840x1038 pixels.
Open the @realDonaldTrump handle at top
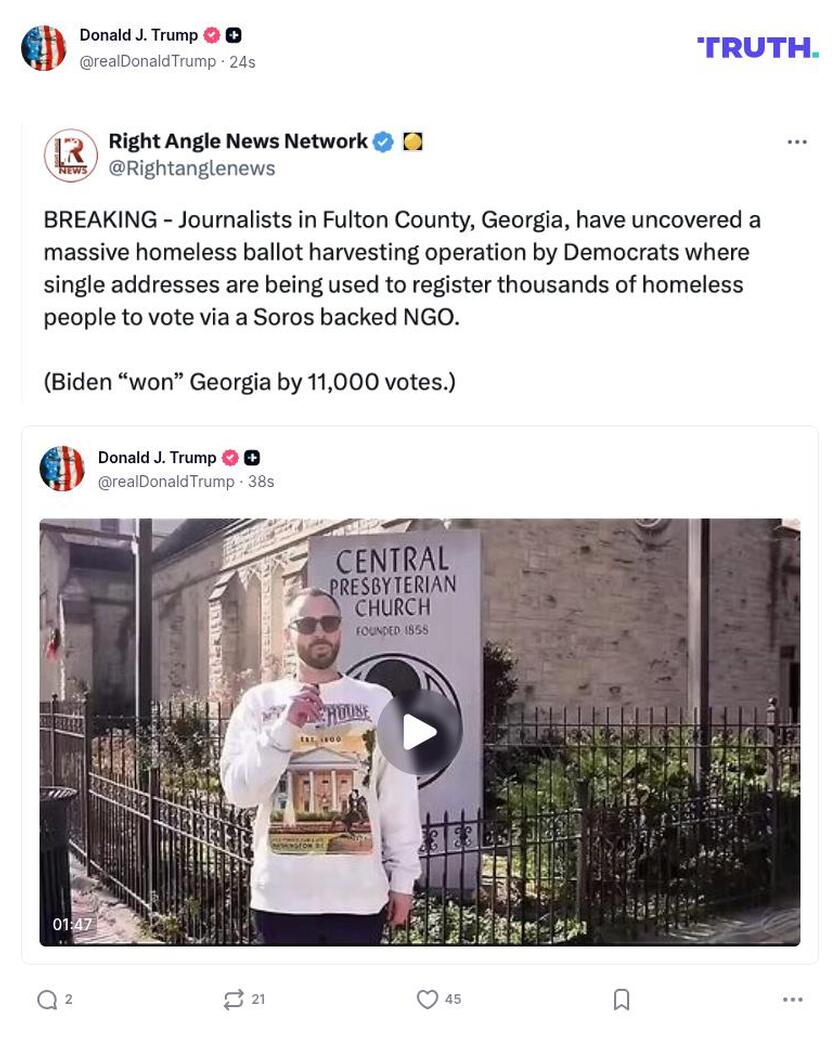tap(148, 62)
